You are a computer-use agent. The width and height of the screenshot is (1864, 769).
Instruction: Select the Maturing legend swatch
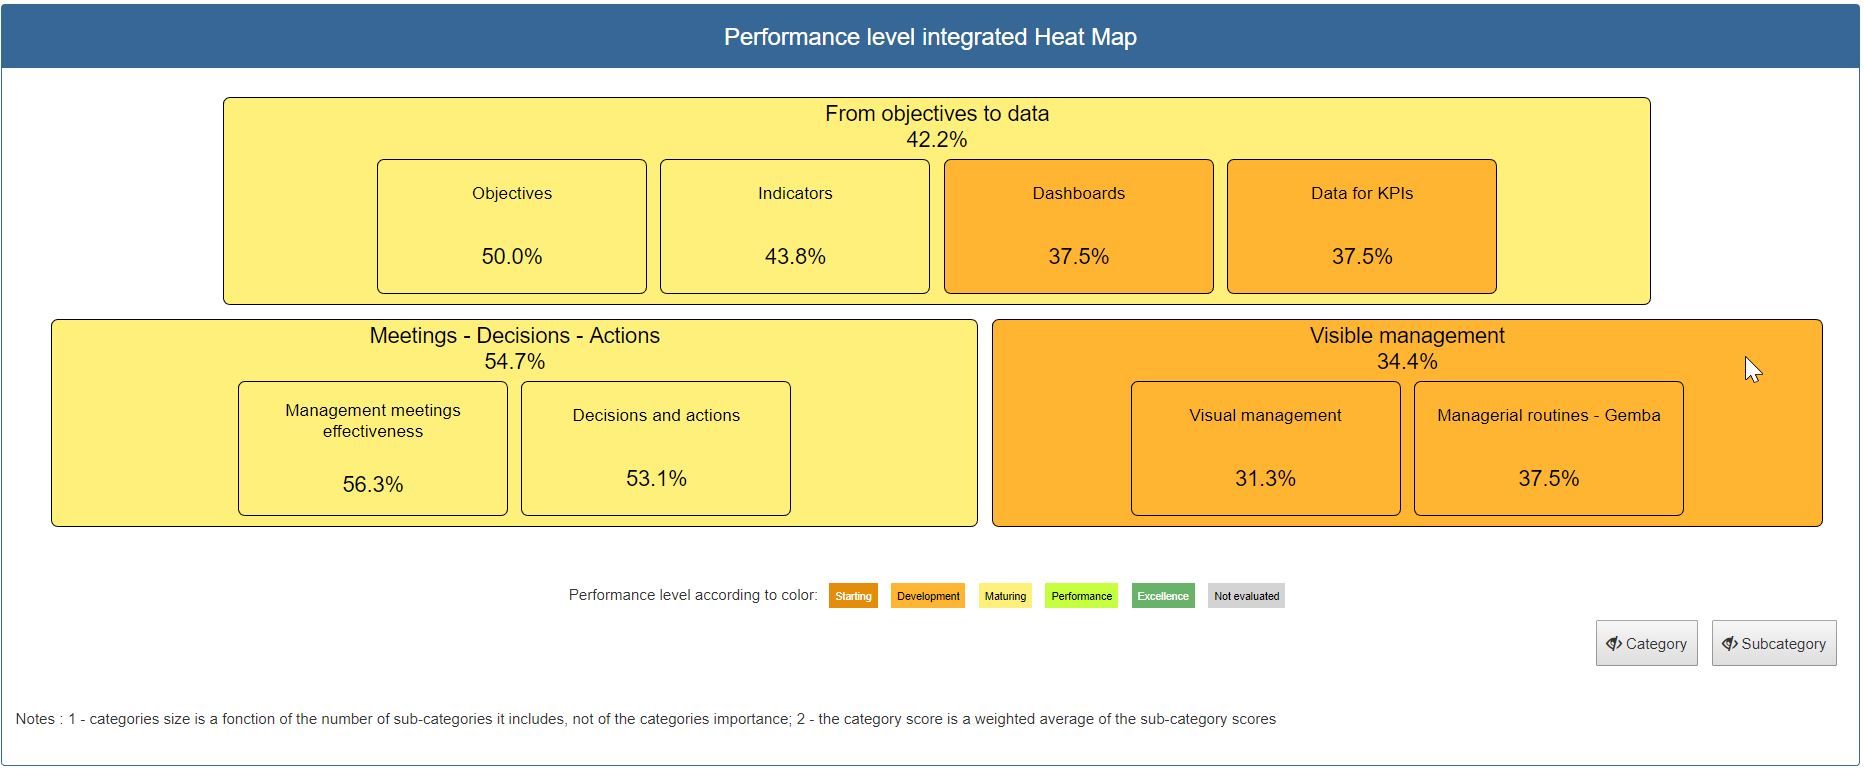pos(1004,595)
